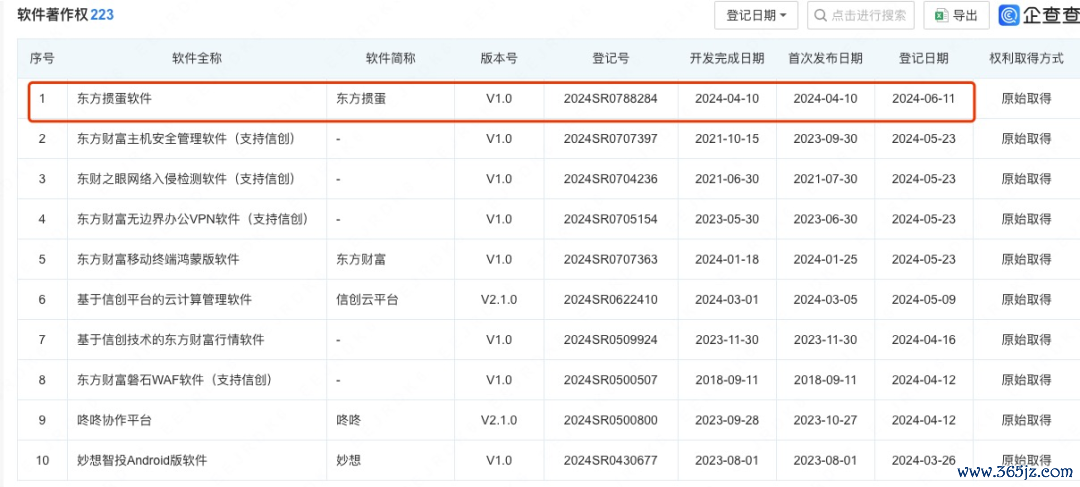1080x487 pixels.
Task: Click the 首次发布日期 column header
Action: point(825,59)
